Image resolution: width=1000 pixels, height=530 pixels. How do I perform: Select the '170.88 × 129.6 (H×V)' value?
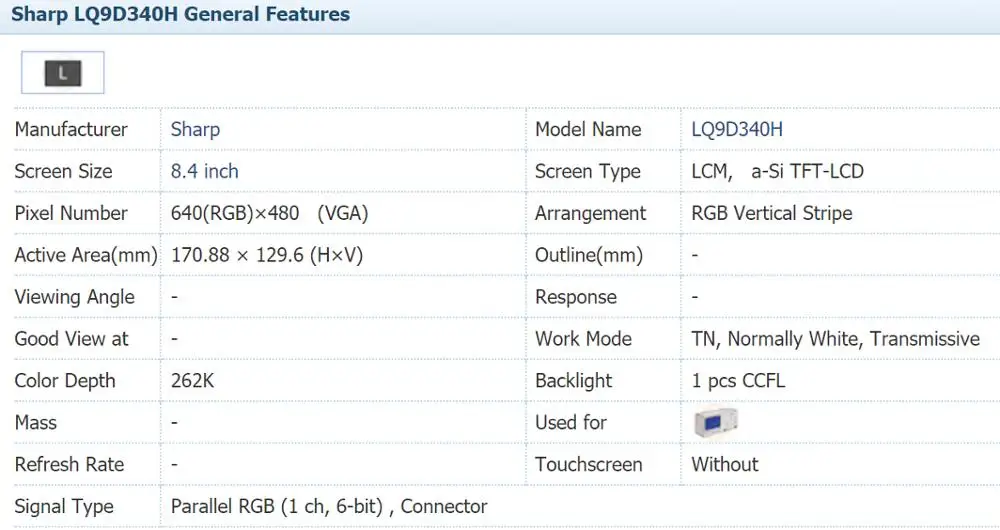tap(267, 255)
